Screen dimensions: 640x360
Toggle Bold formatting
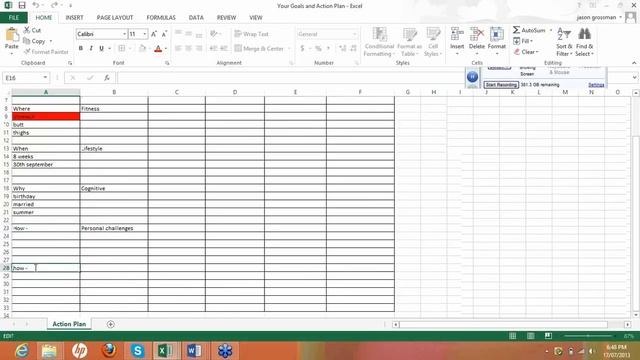(81, 49)
